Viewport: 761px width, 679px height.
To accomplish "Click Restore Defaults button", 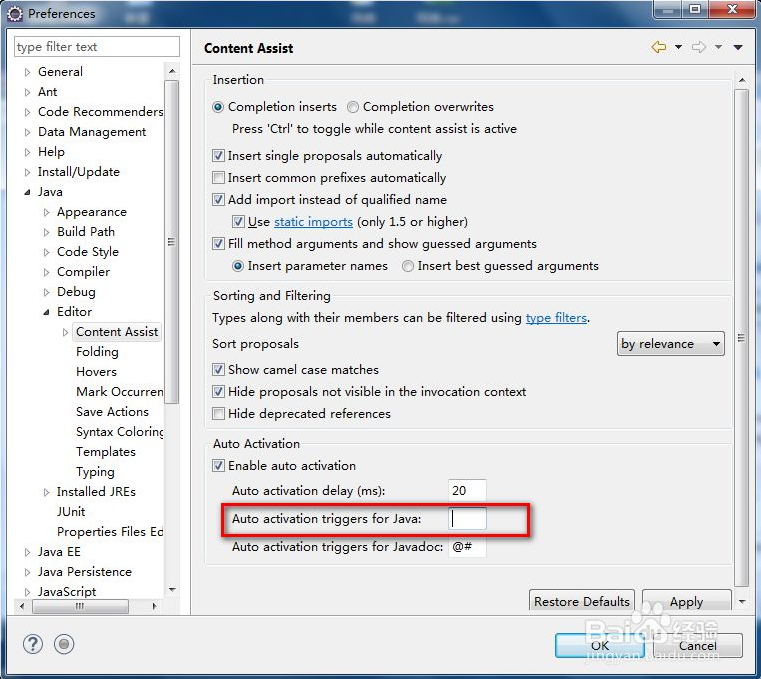I will pos(581,601).
